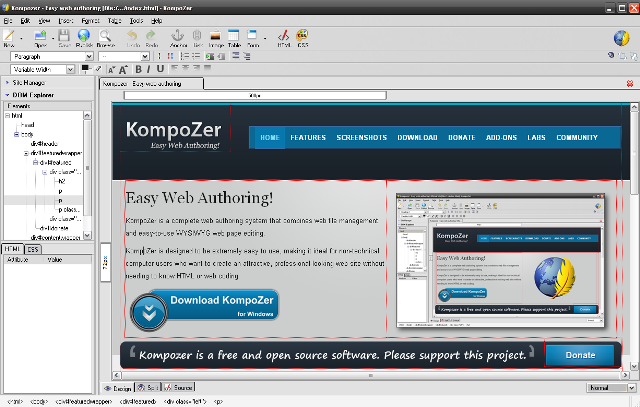Viewport: 640px width, 407px height.
Task: Open a file with Open icon
Action: [40, 38]
